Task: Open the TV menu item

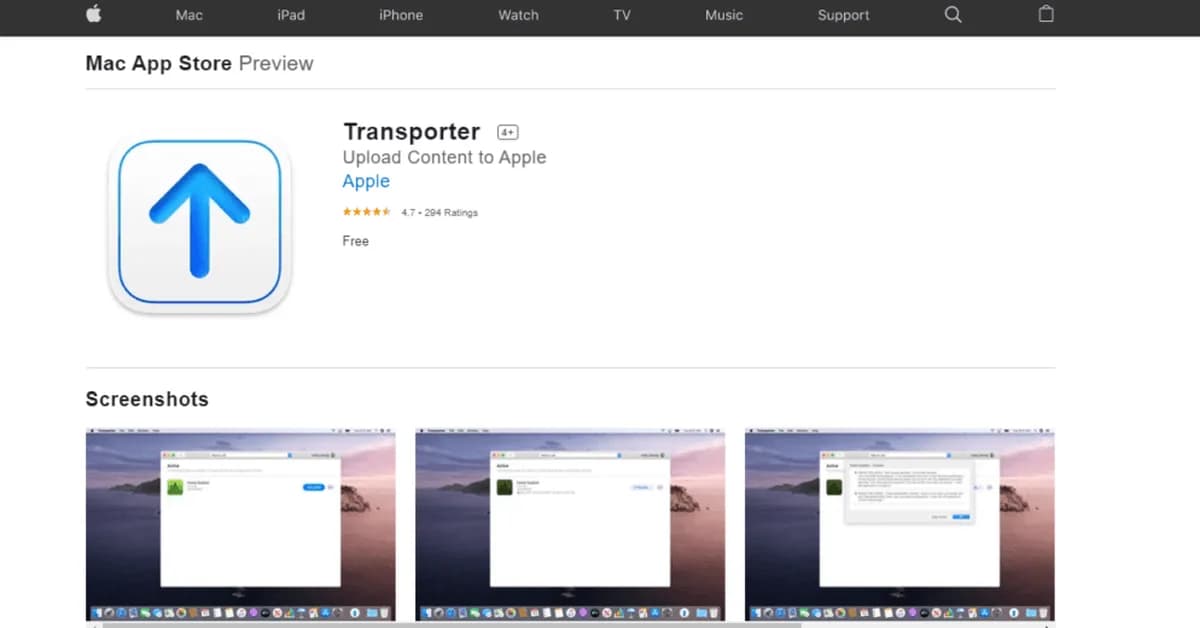Action: click(622, 15)
